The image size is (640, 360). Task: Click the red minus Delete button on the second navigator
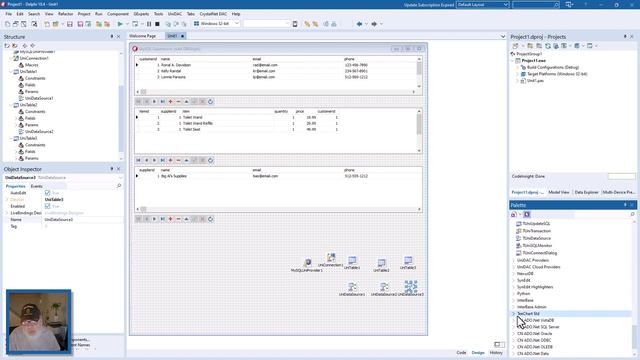tap(178, 160)
